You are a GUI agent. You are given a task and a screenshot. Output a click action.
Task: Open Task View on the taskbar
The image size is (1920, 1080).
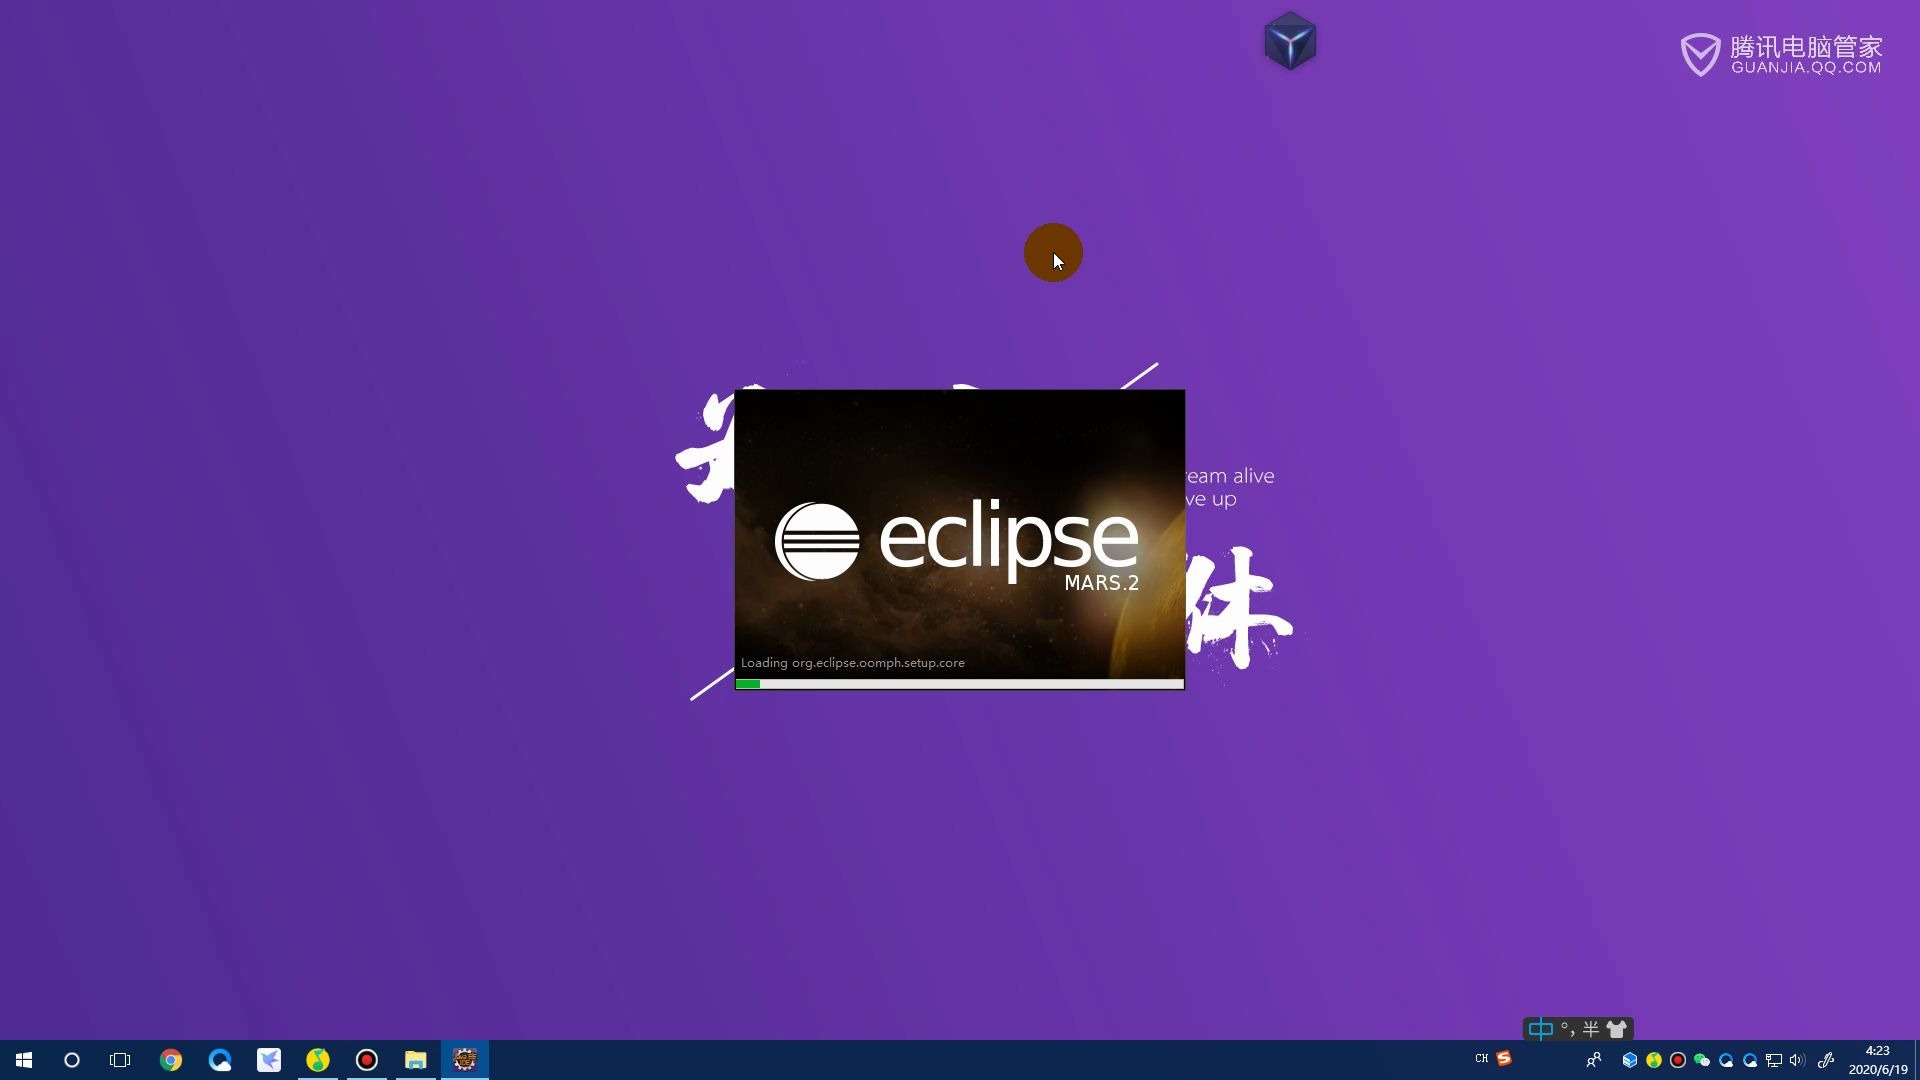tap(120, 1060)
